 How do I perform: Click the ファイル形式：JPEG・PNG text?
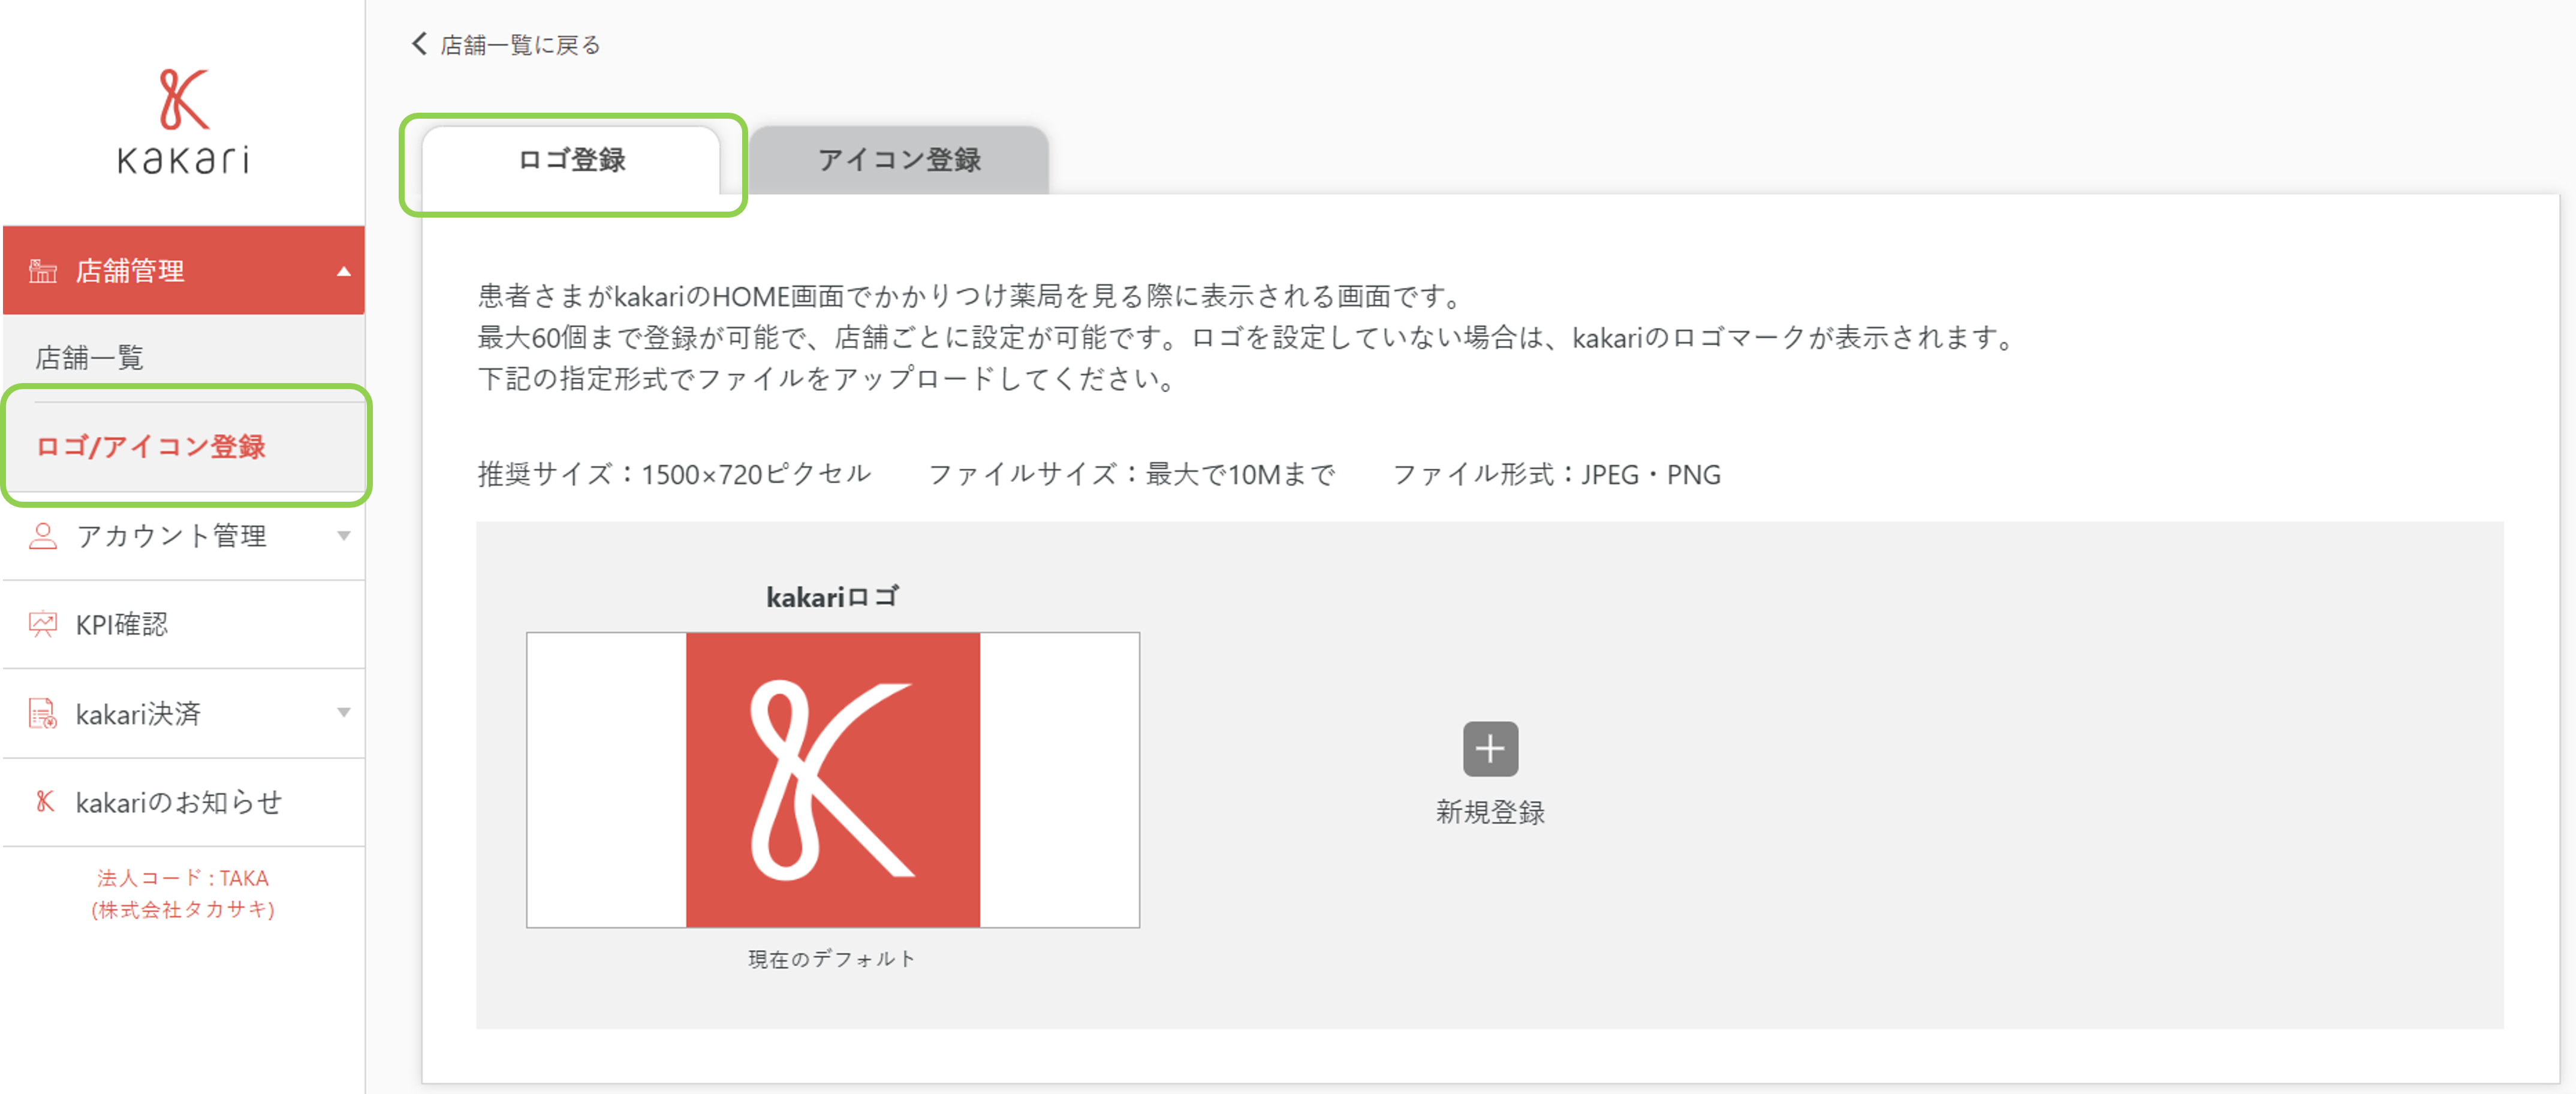1557,474
